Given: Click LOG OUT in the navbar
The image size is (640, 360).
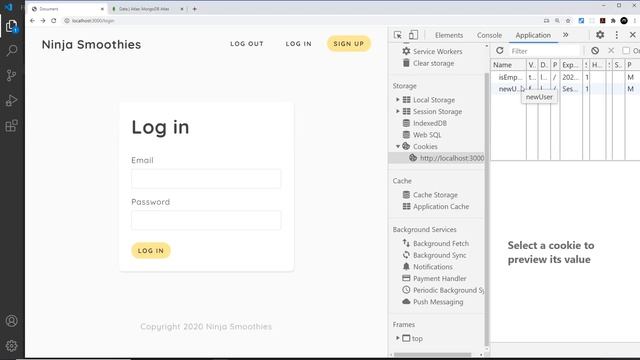Looking at the screenshot, I should [247, 44].
